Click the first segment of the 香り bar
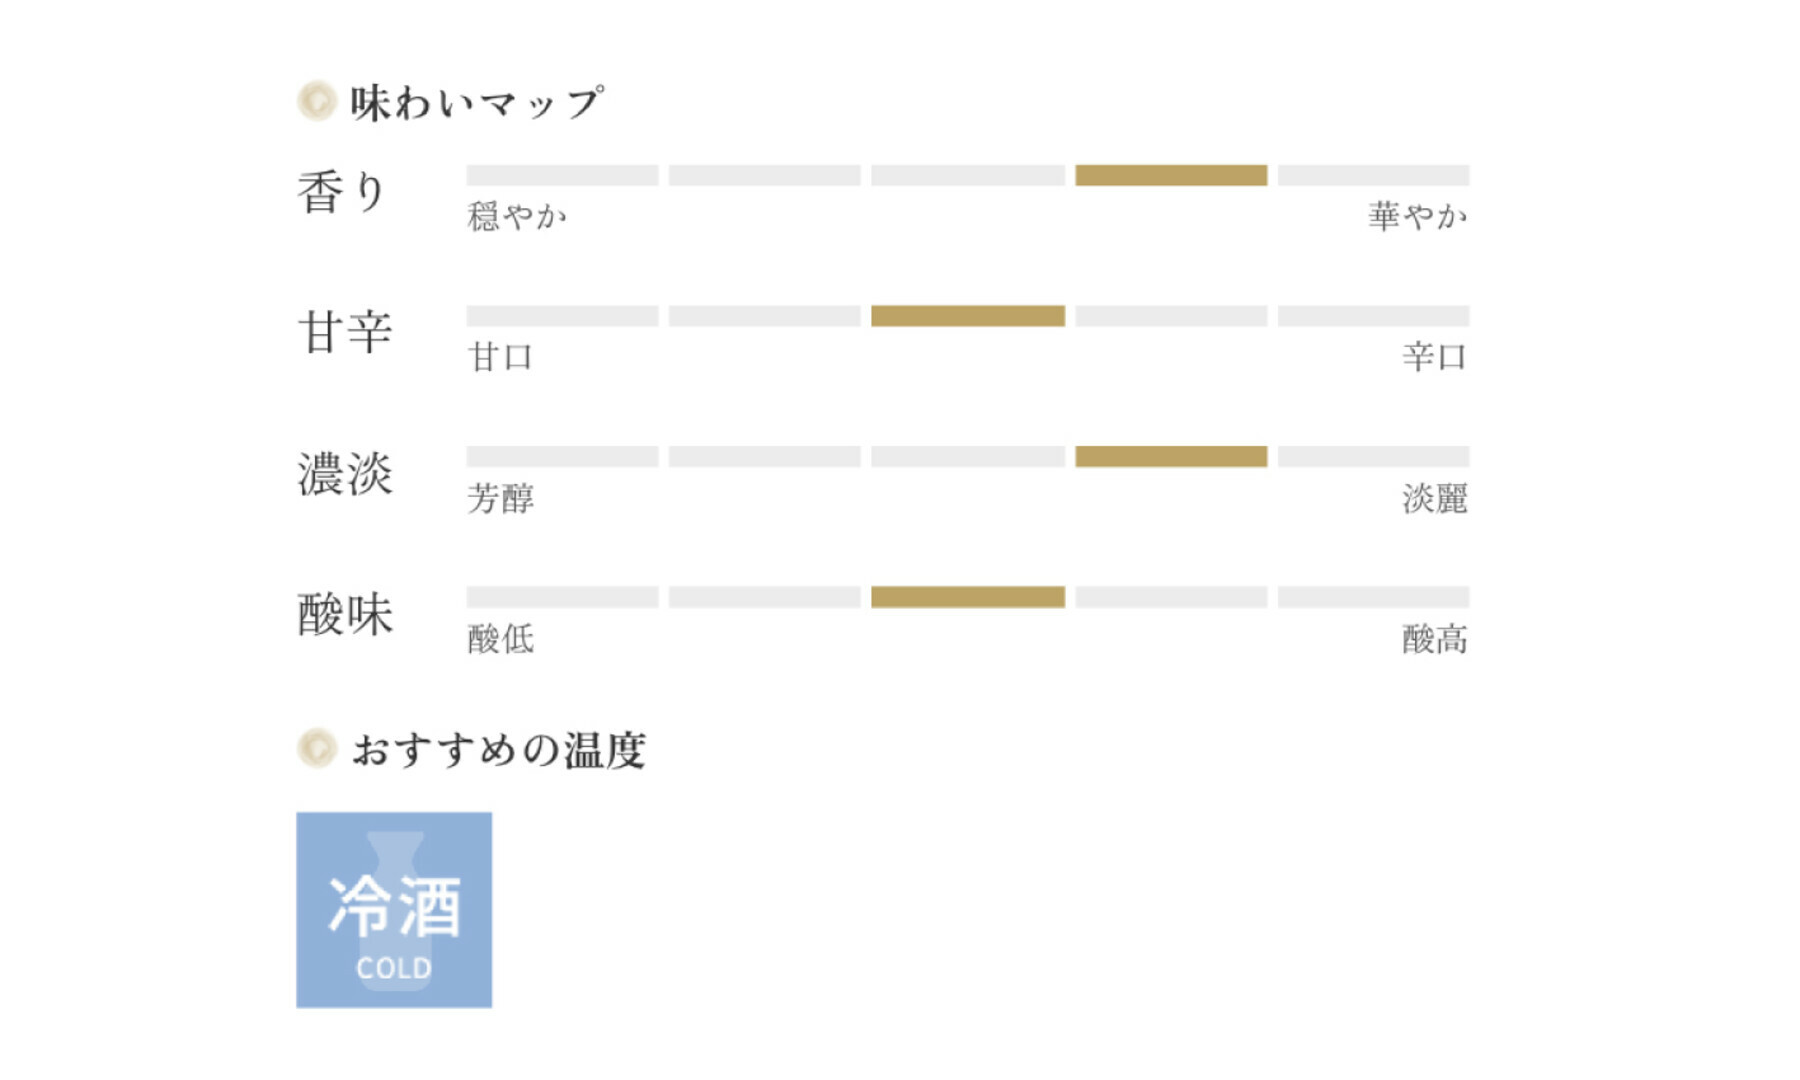Viewport: 1800px width, 1080px height. (562, 175)
